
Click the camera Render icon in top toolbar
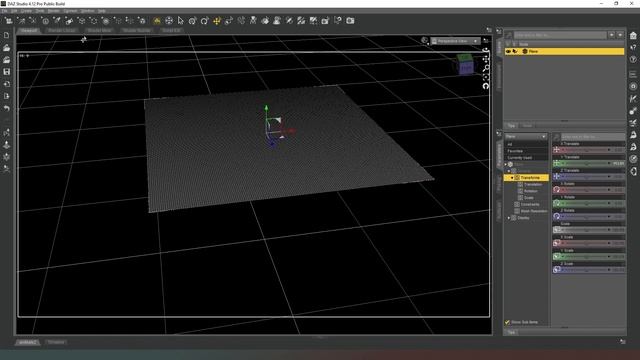[350, 20]
